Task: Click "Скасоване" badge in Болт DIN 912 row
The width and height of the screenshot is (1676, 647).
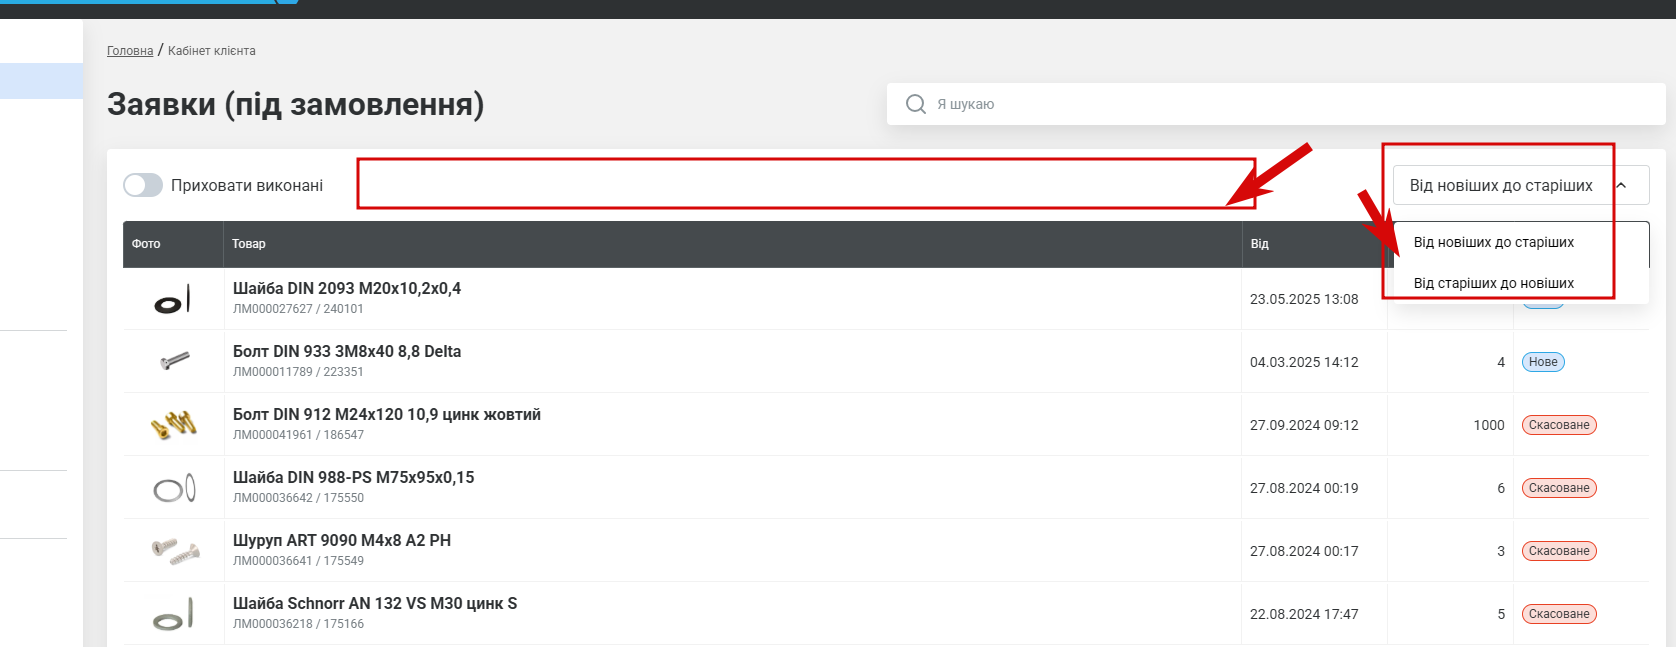Action: click(1558, 425)
